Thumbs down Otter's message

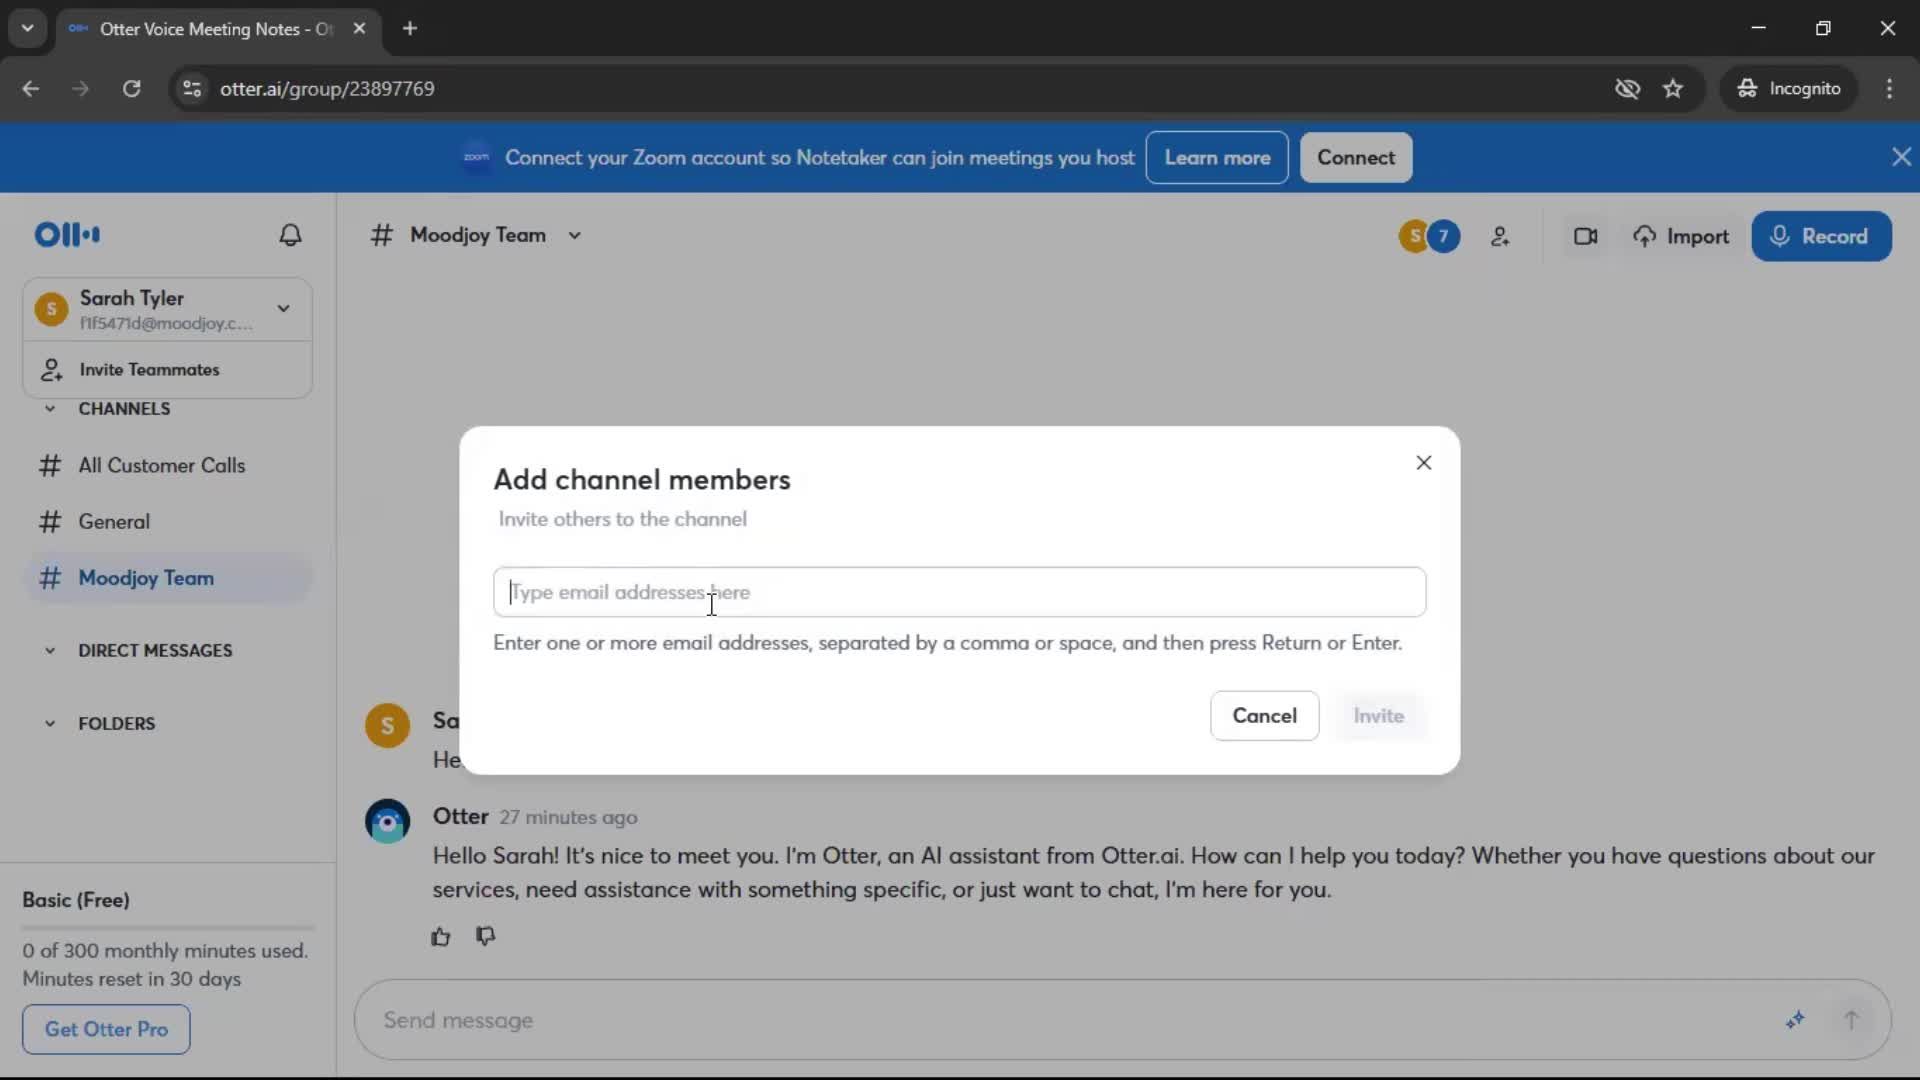coord(486,937)
